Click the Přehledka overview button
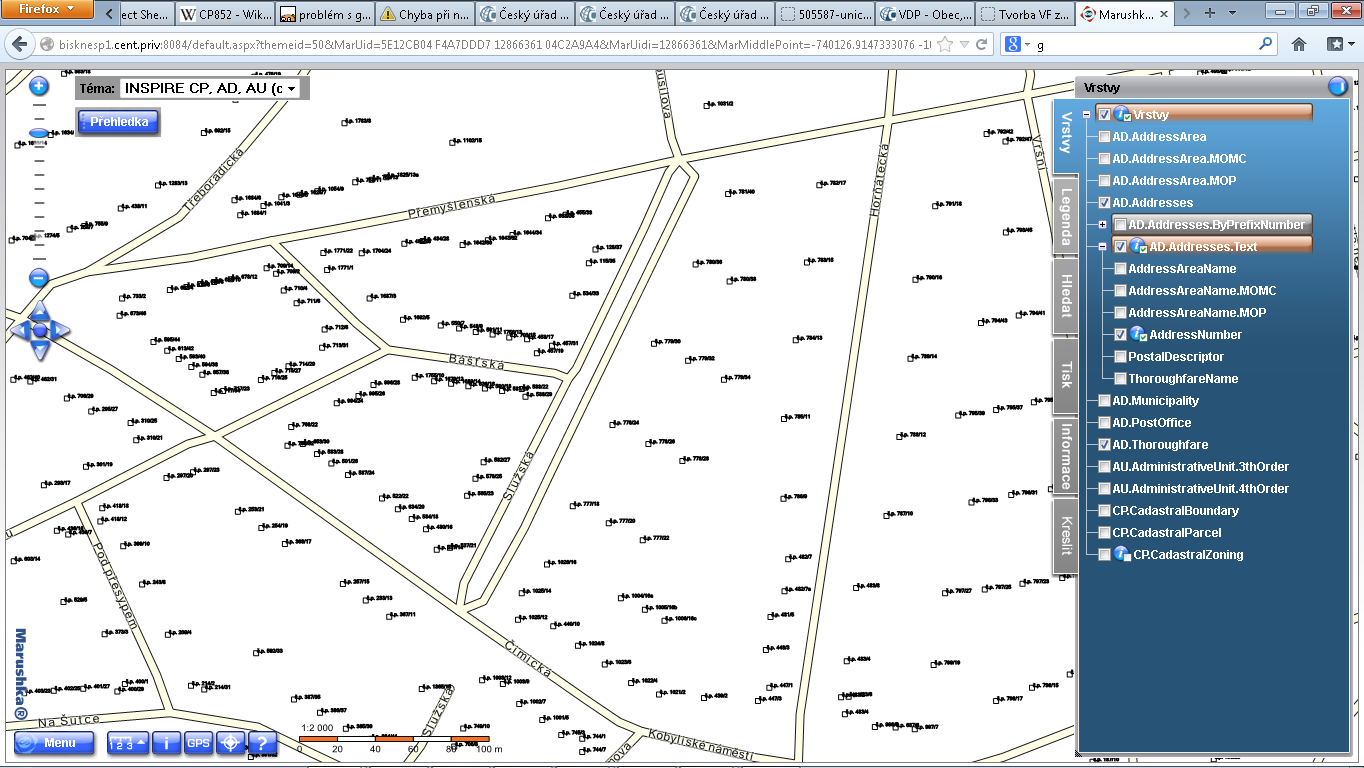Viewport: 1364px width, 768px height. (x=119, y=122)
